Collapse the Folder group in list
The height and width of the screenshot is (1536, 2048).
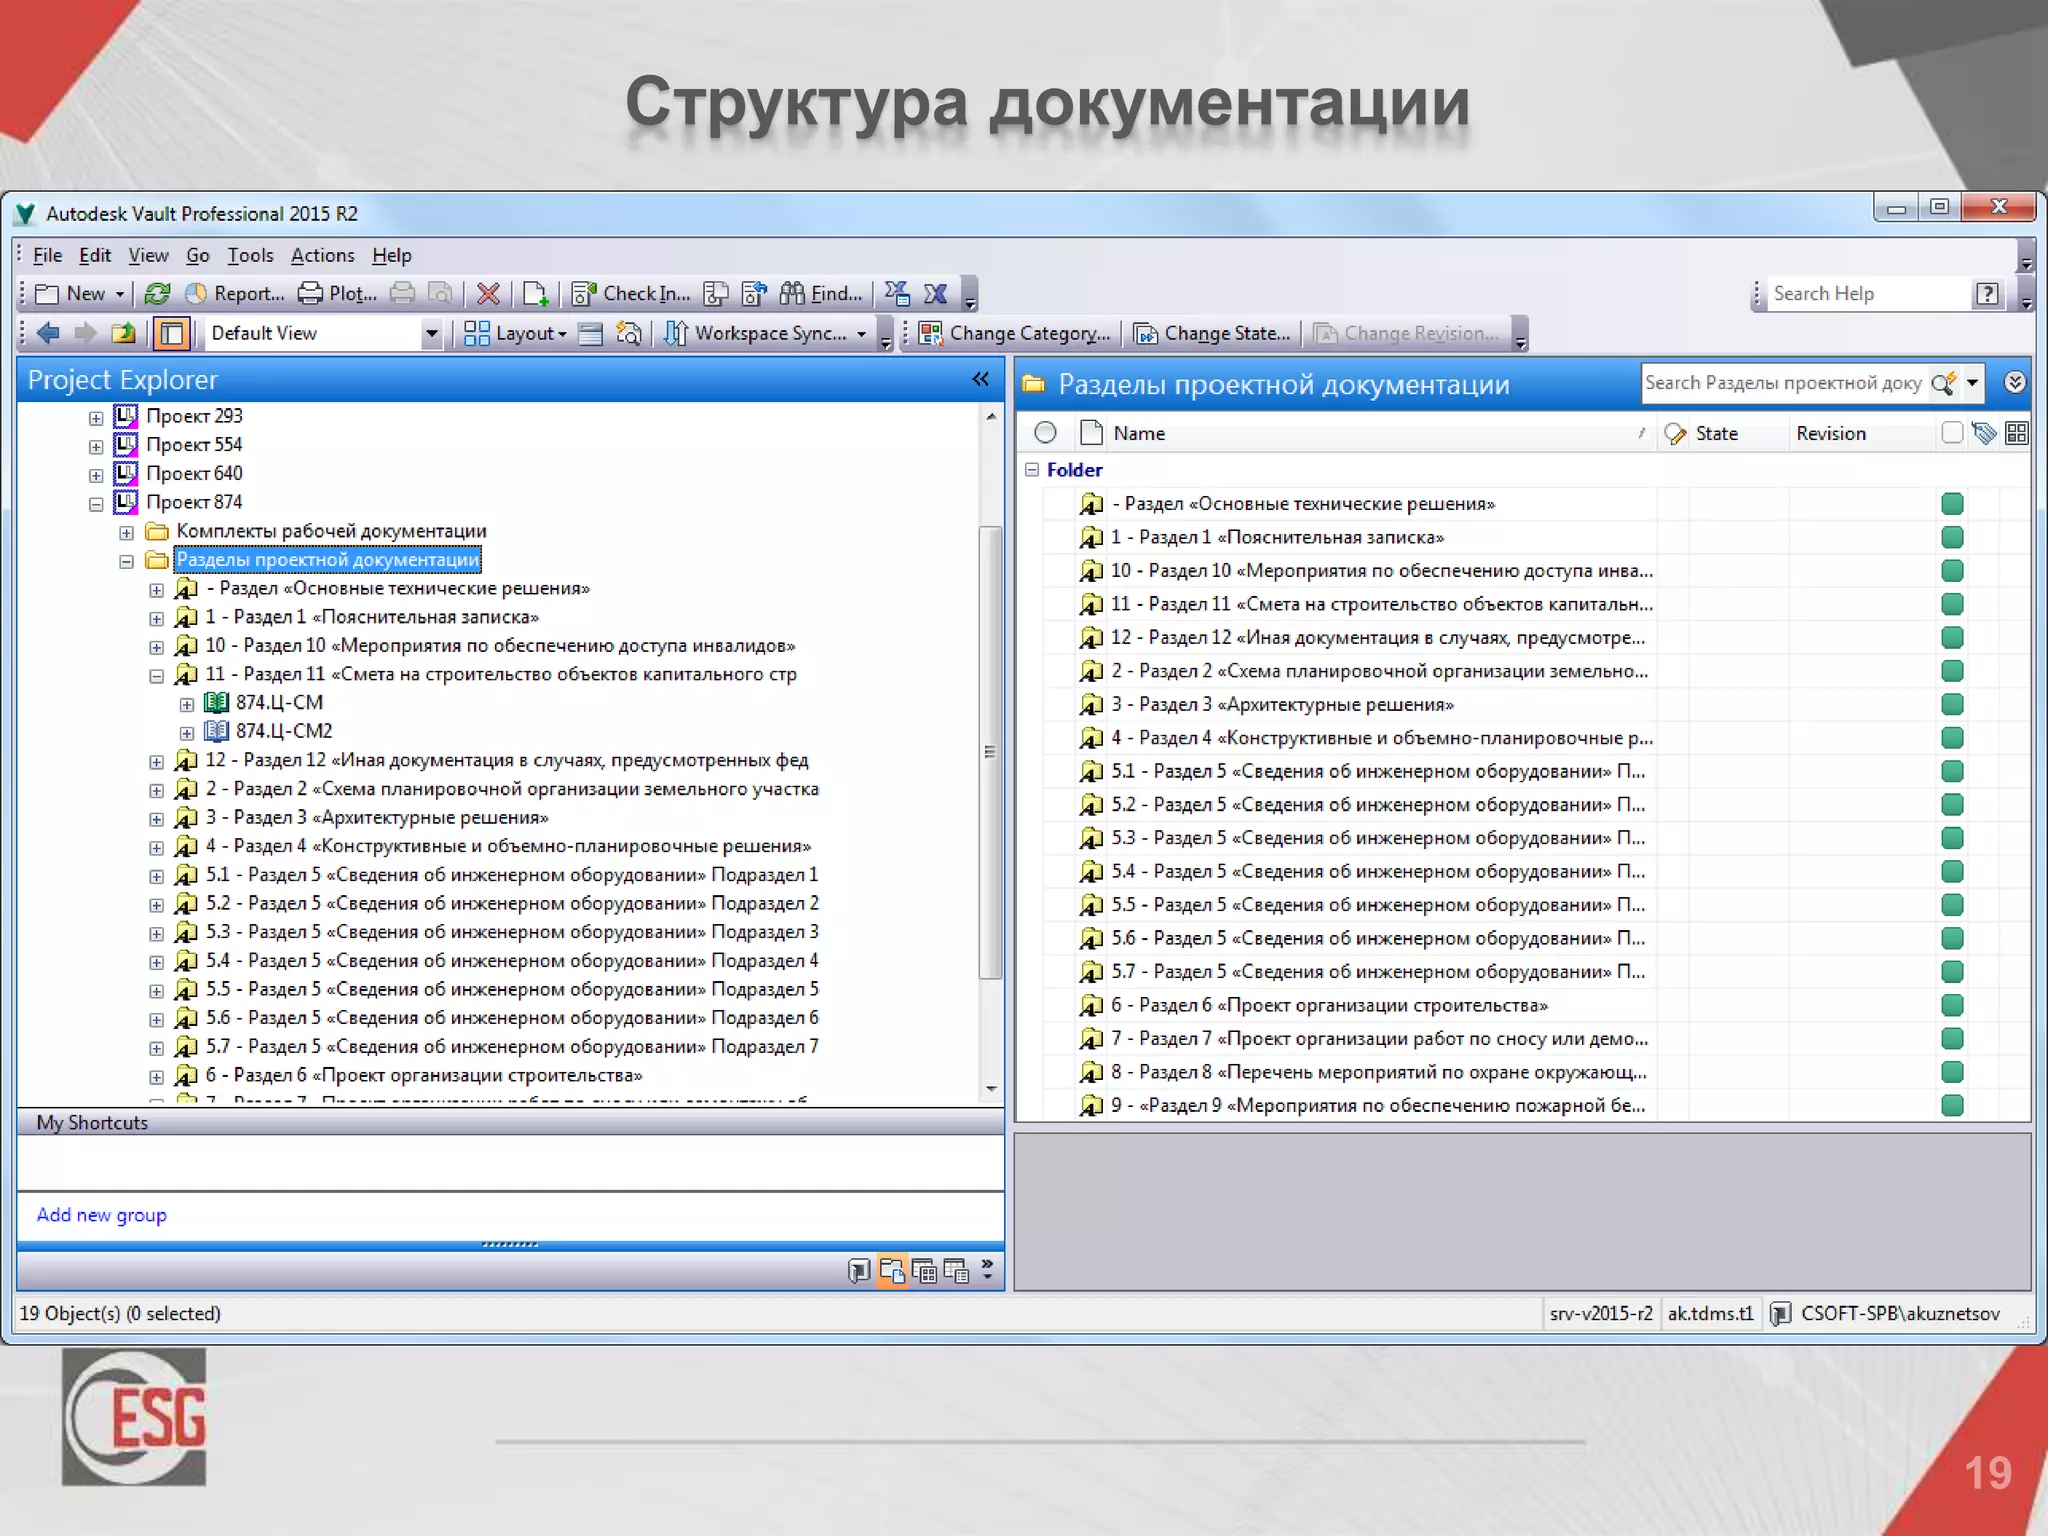(1032, 469)
